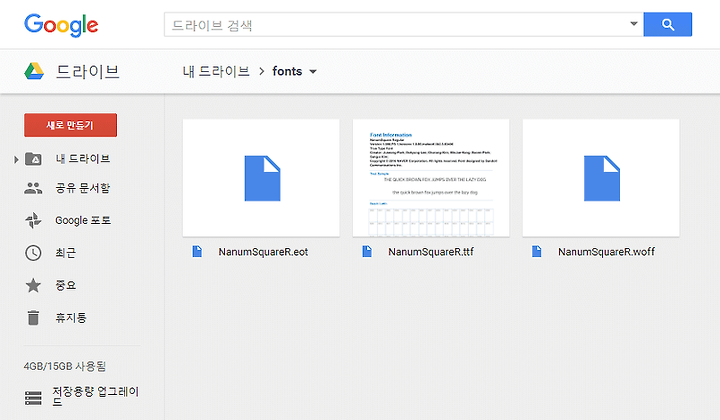Click 저장용량 업그레이드 link
The image size is (720, 420).
click(95, 397)
